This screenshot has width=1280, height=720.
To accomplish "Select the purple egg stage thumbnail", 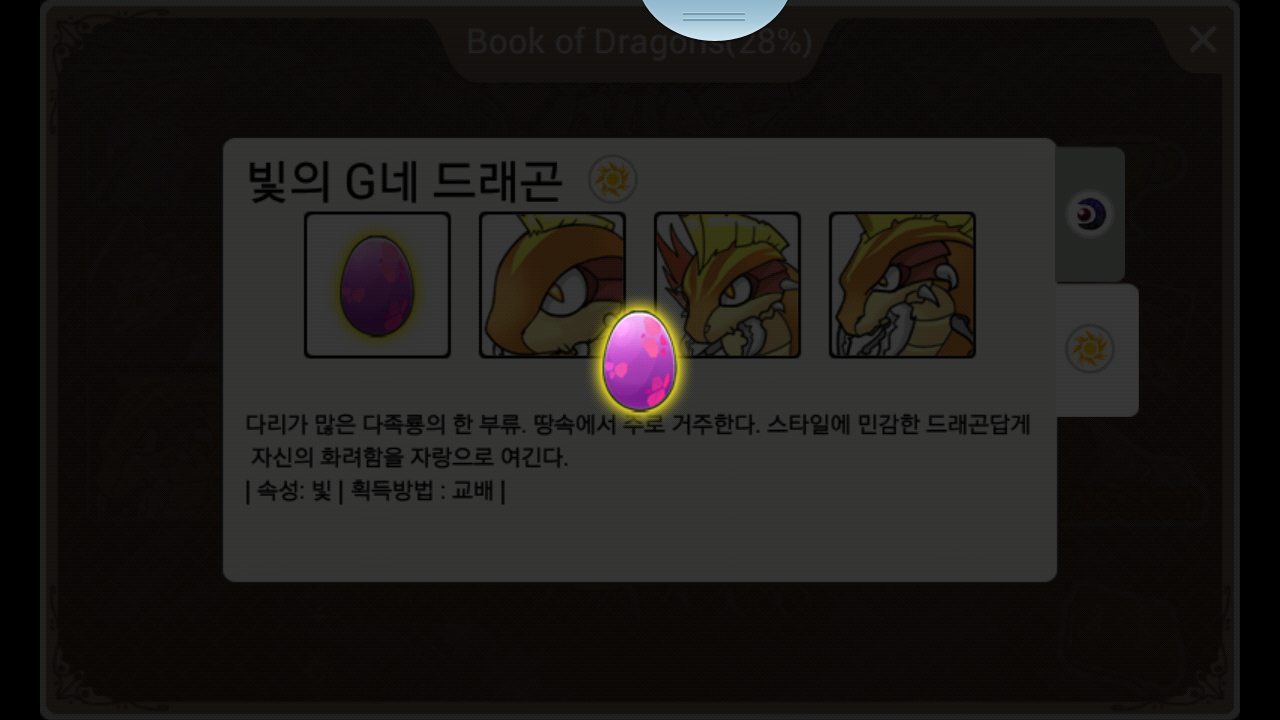I will [377, 285].
